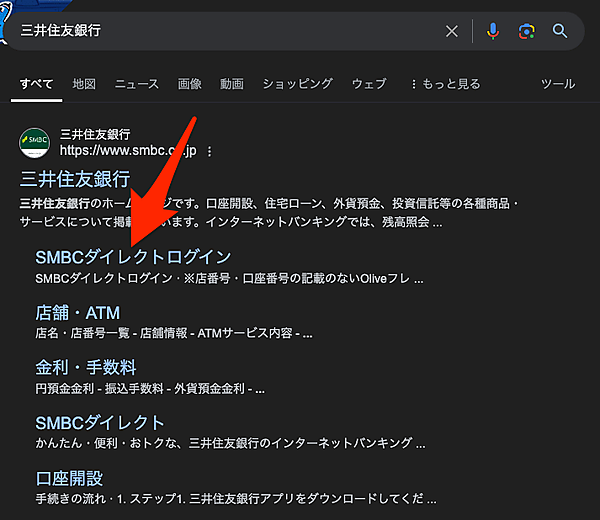The image size is (600, 520).
Task: Open Google Lens image search icon
Action: [527, 31]
